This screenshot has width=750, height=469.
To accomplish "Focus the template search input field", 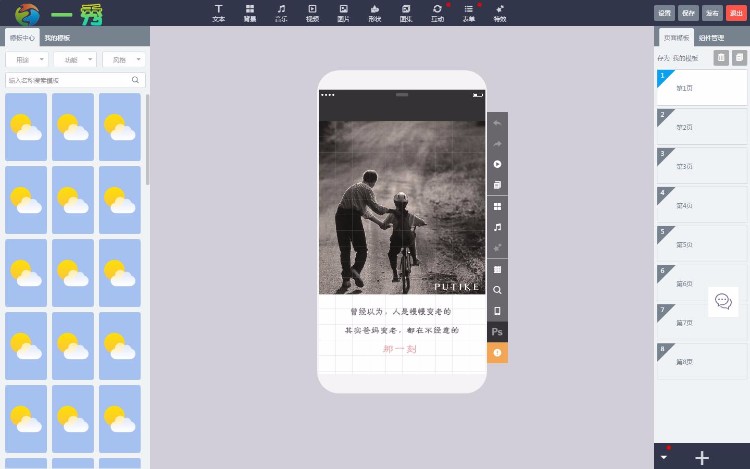I will coord(75,80).
